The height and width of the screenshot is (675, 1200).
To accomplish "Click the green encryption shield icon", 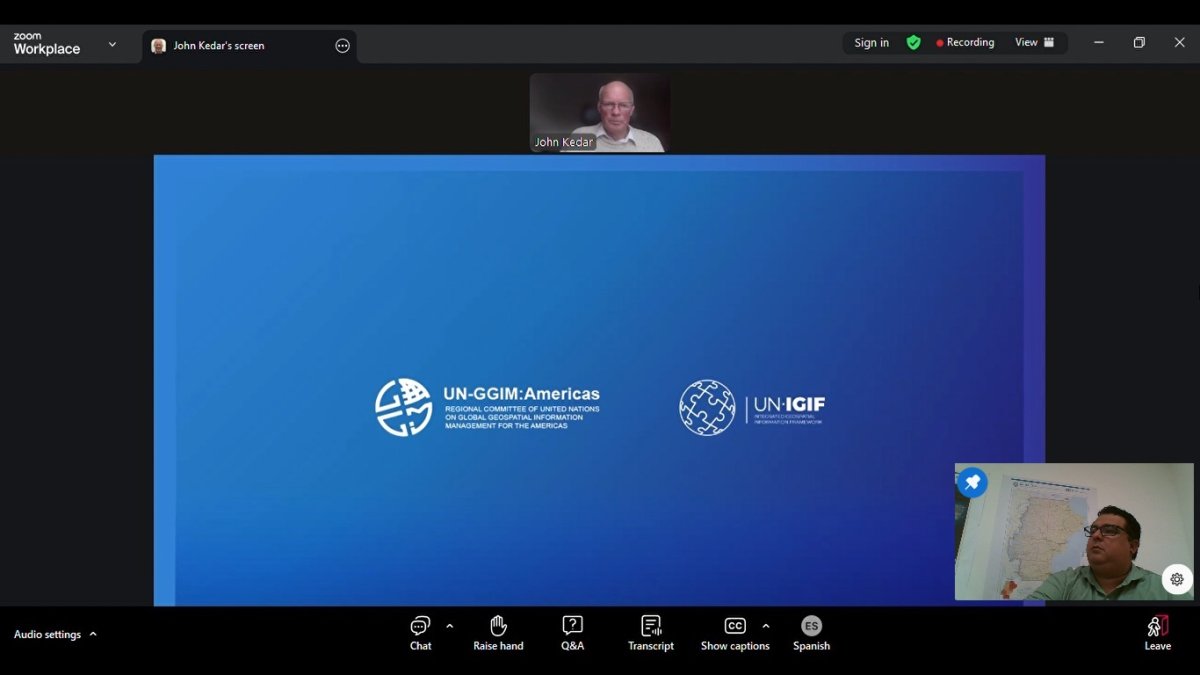I will pos(913,43).
